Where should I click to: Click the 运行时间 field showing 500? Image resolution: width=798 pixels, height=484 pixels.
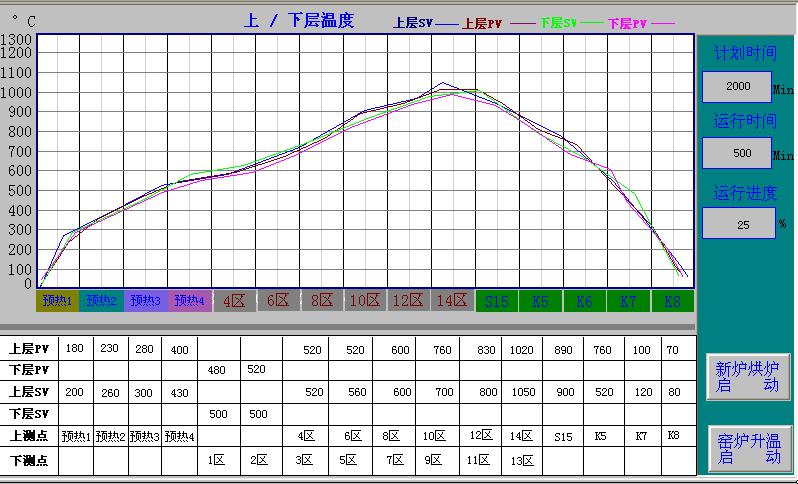pos(737,154)
